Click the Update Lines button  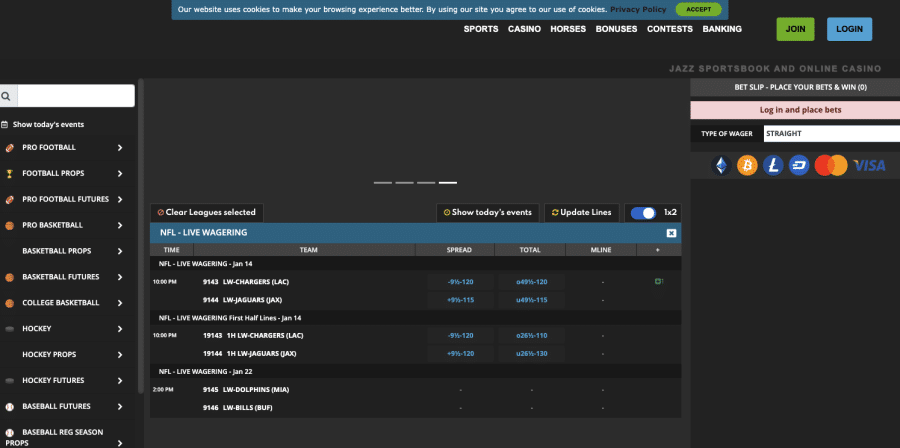(581, 212)
